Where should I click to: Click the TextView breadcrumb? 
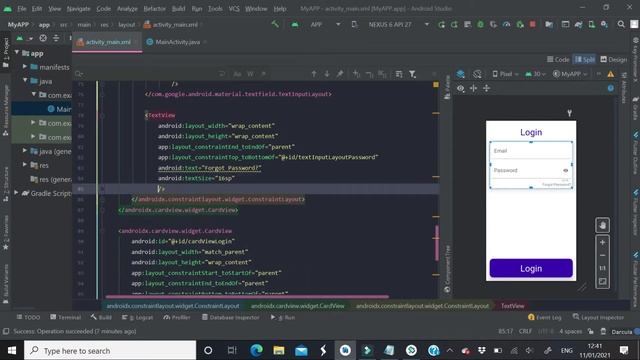[x=512, y=306]
